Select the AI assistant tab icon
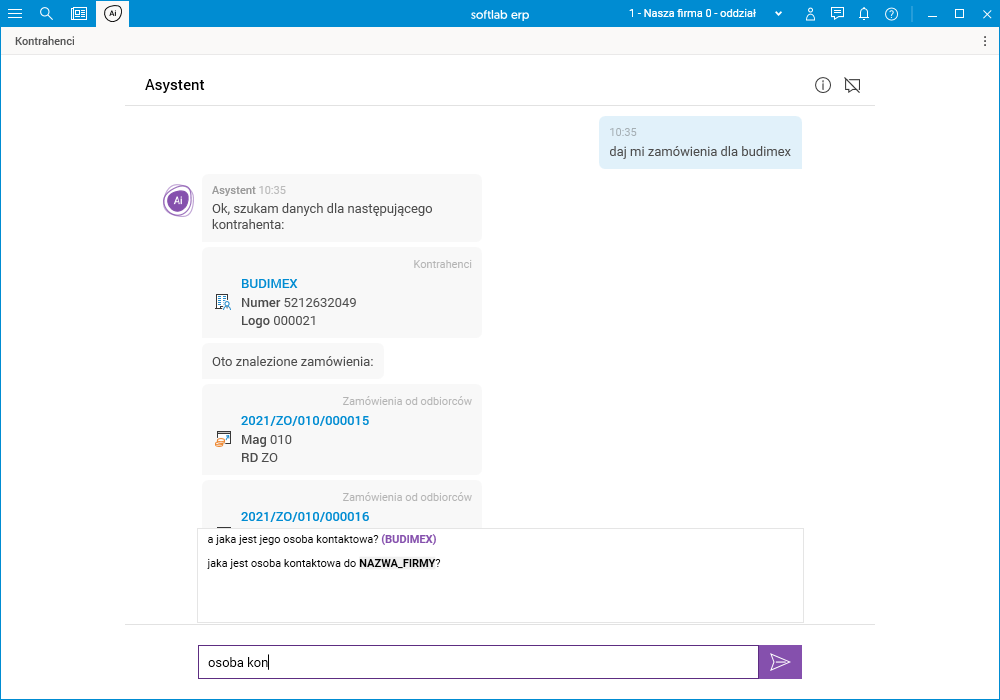 click(112, 14)
